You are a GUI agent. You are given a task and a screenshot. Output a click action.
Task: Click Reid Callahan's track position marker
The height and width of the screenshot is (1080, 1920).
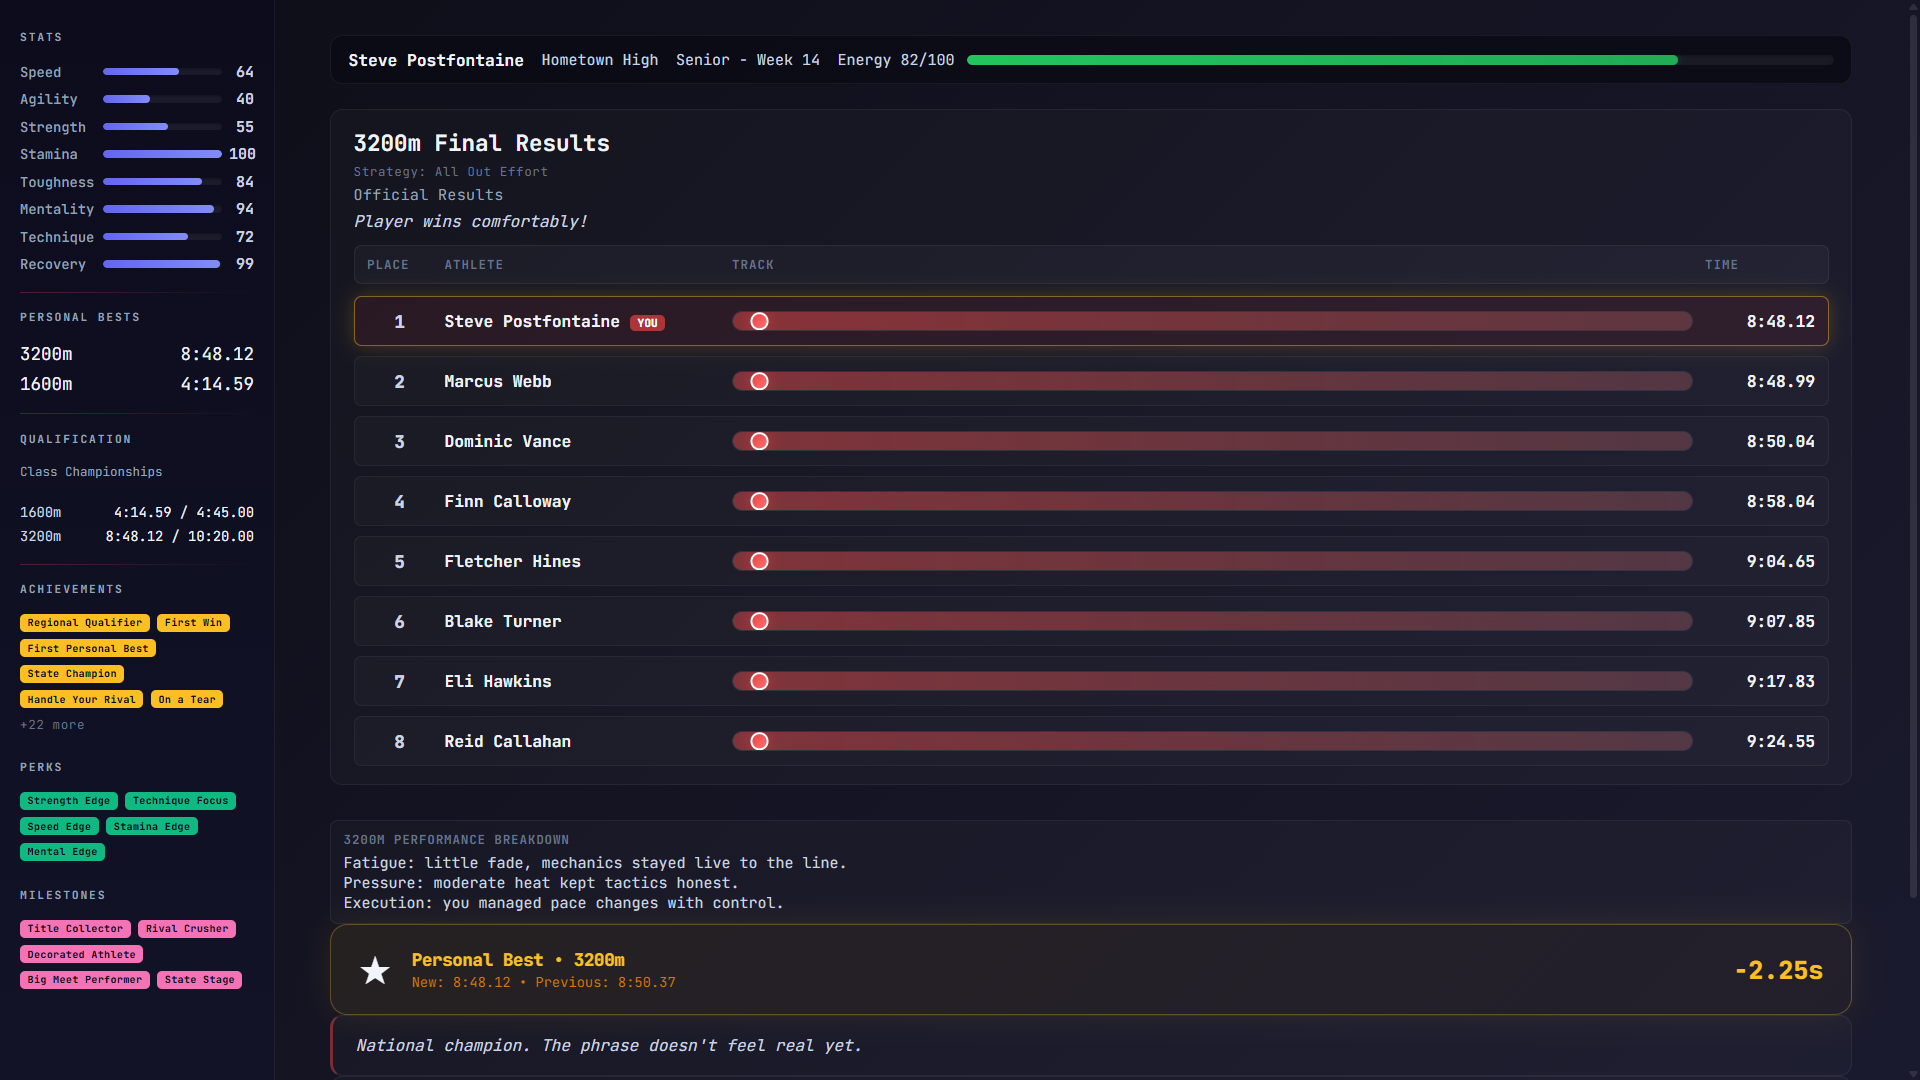pos(759,741)
